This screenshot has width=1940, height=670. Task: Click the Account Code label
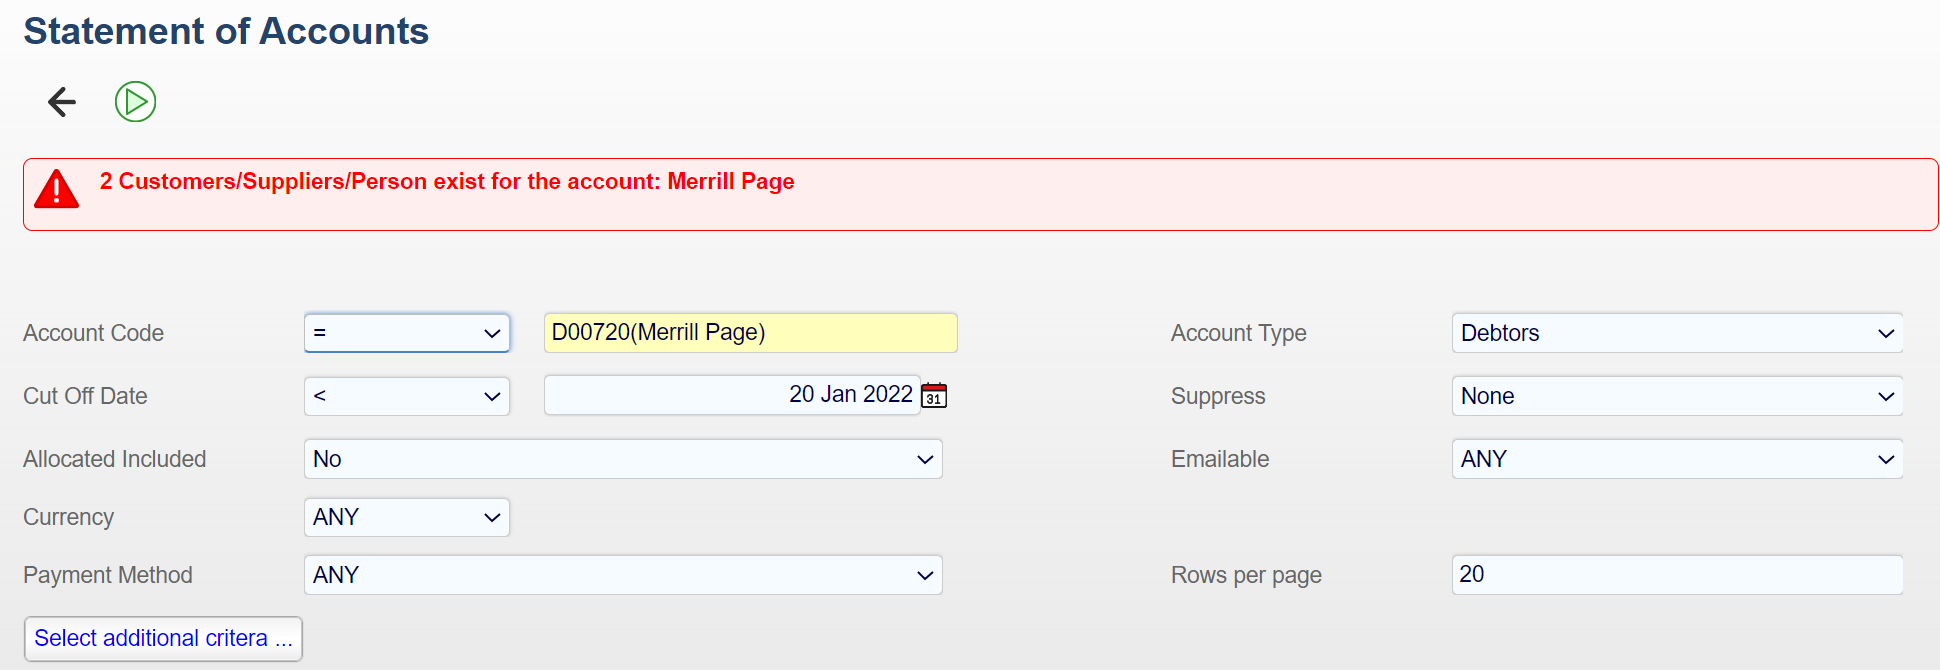94,333
